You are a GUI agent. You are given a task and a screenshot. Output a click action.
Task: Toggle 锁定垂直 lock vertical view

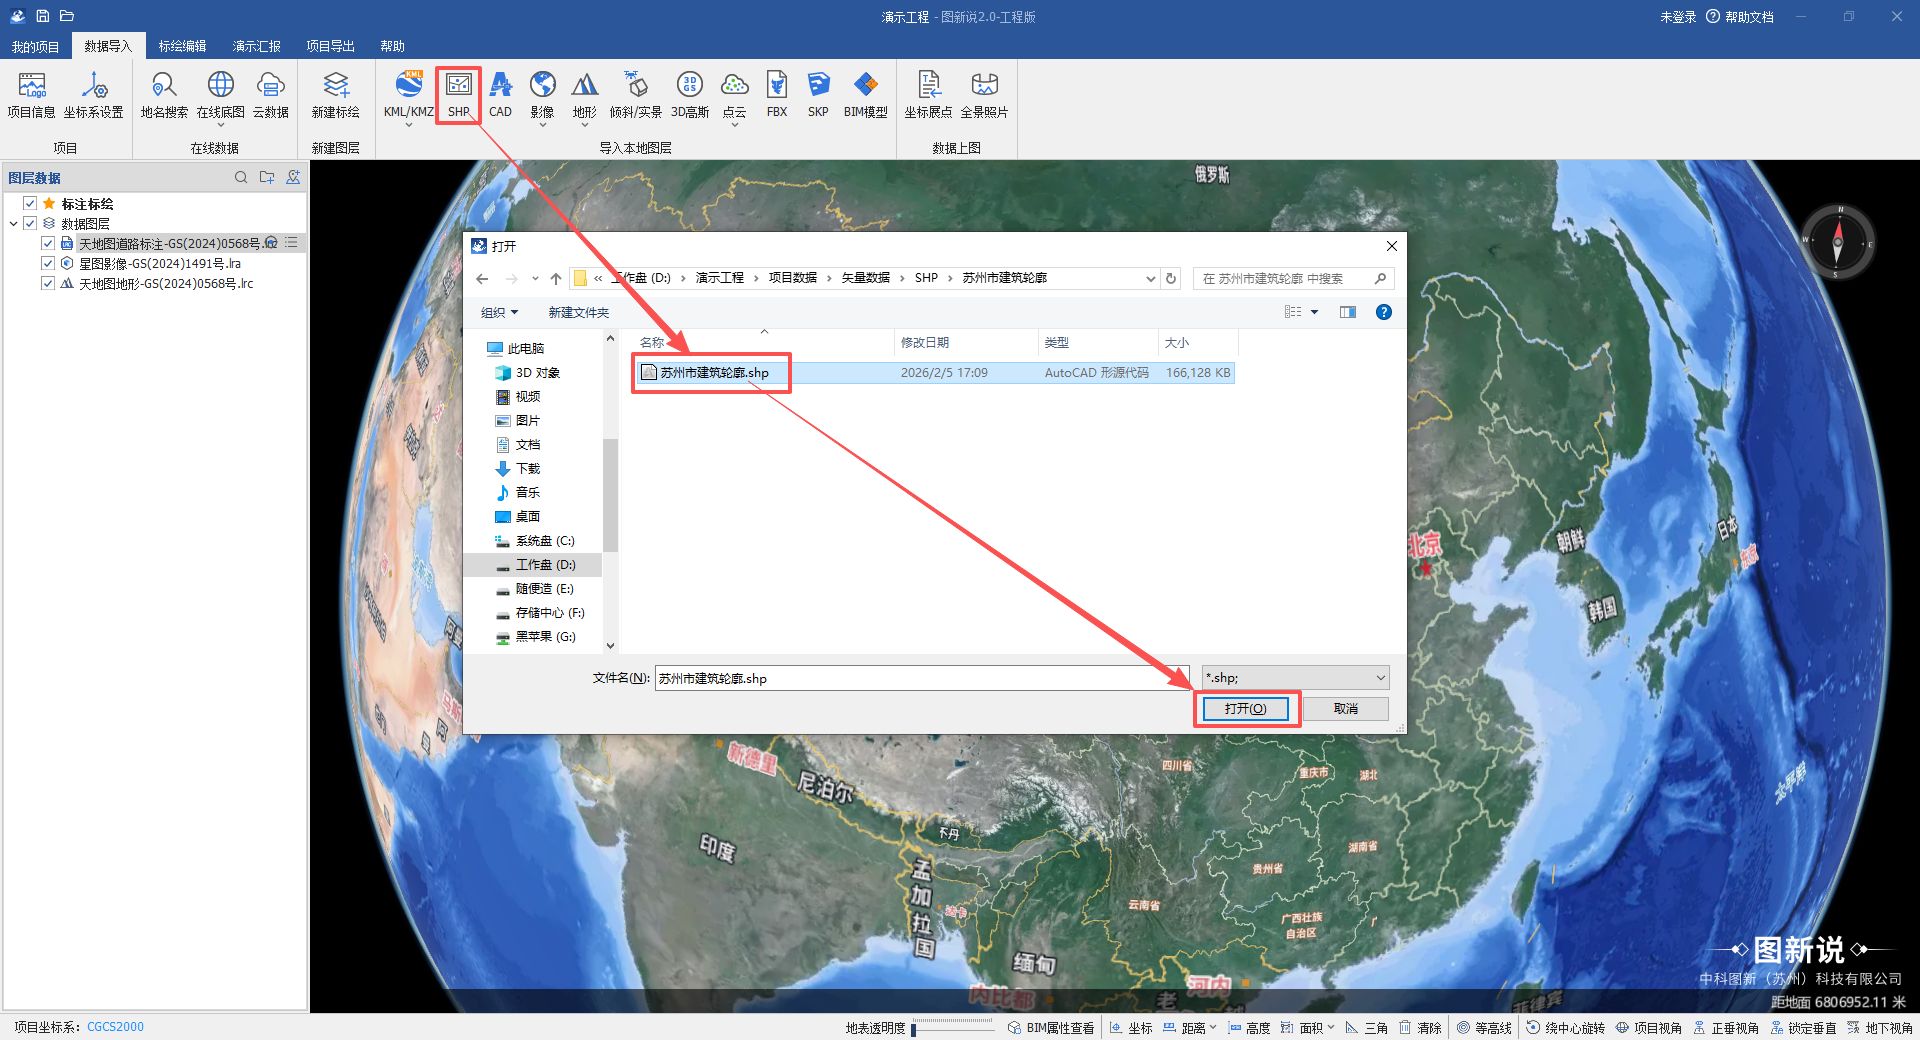[1803, 1028]
